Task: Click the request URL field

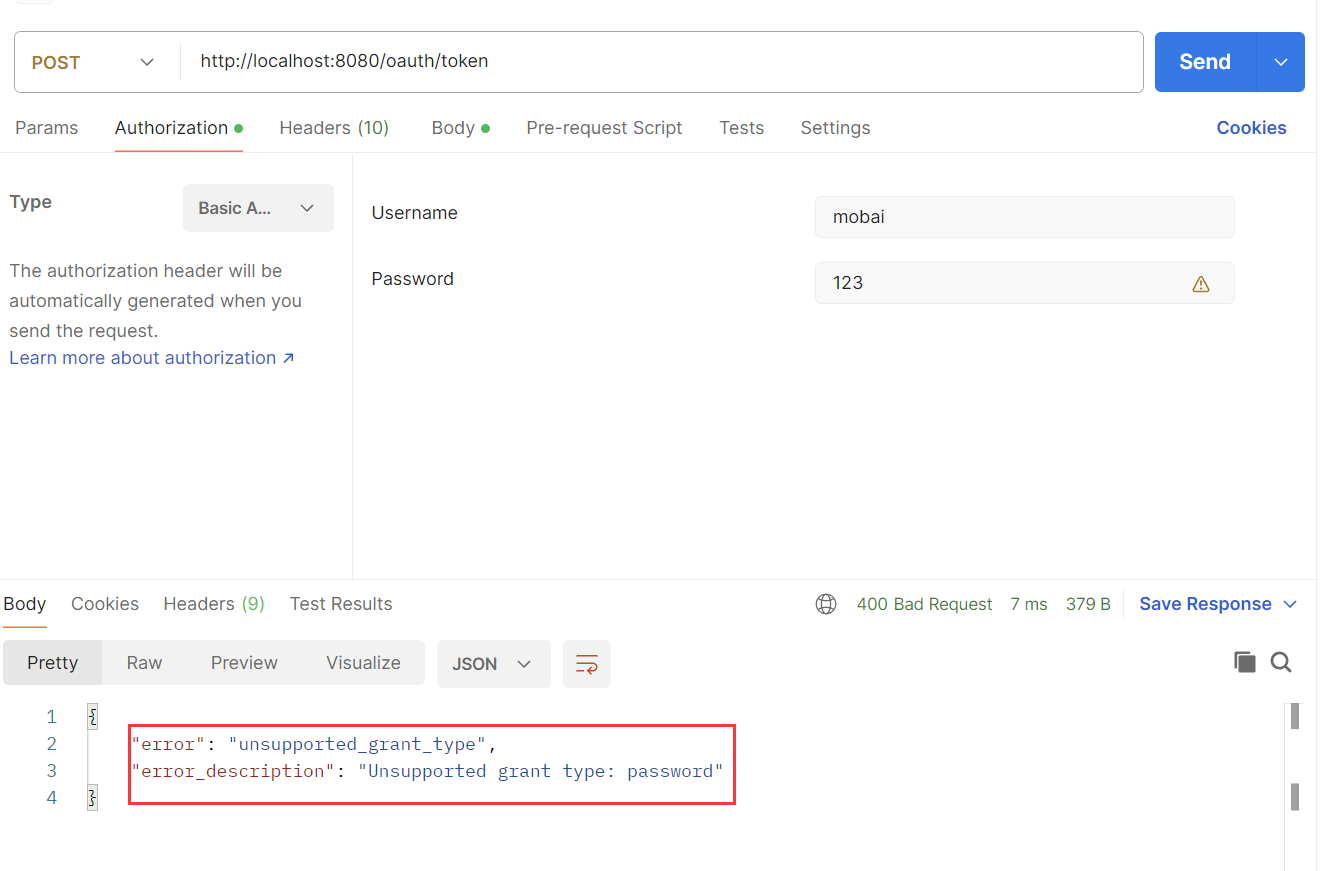Action: [x=661, y=62]
